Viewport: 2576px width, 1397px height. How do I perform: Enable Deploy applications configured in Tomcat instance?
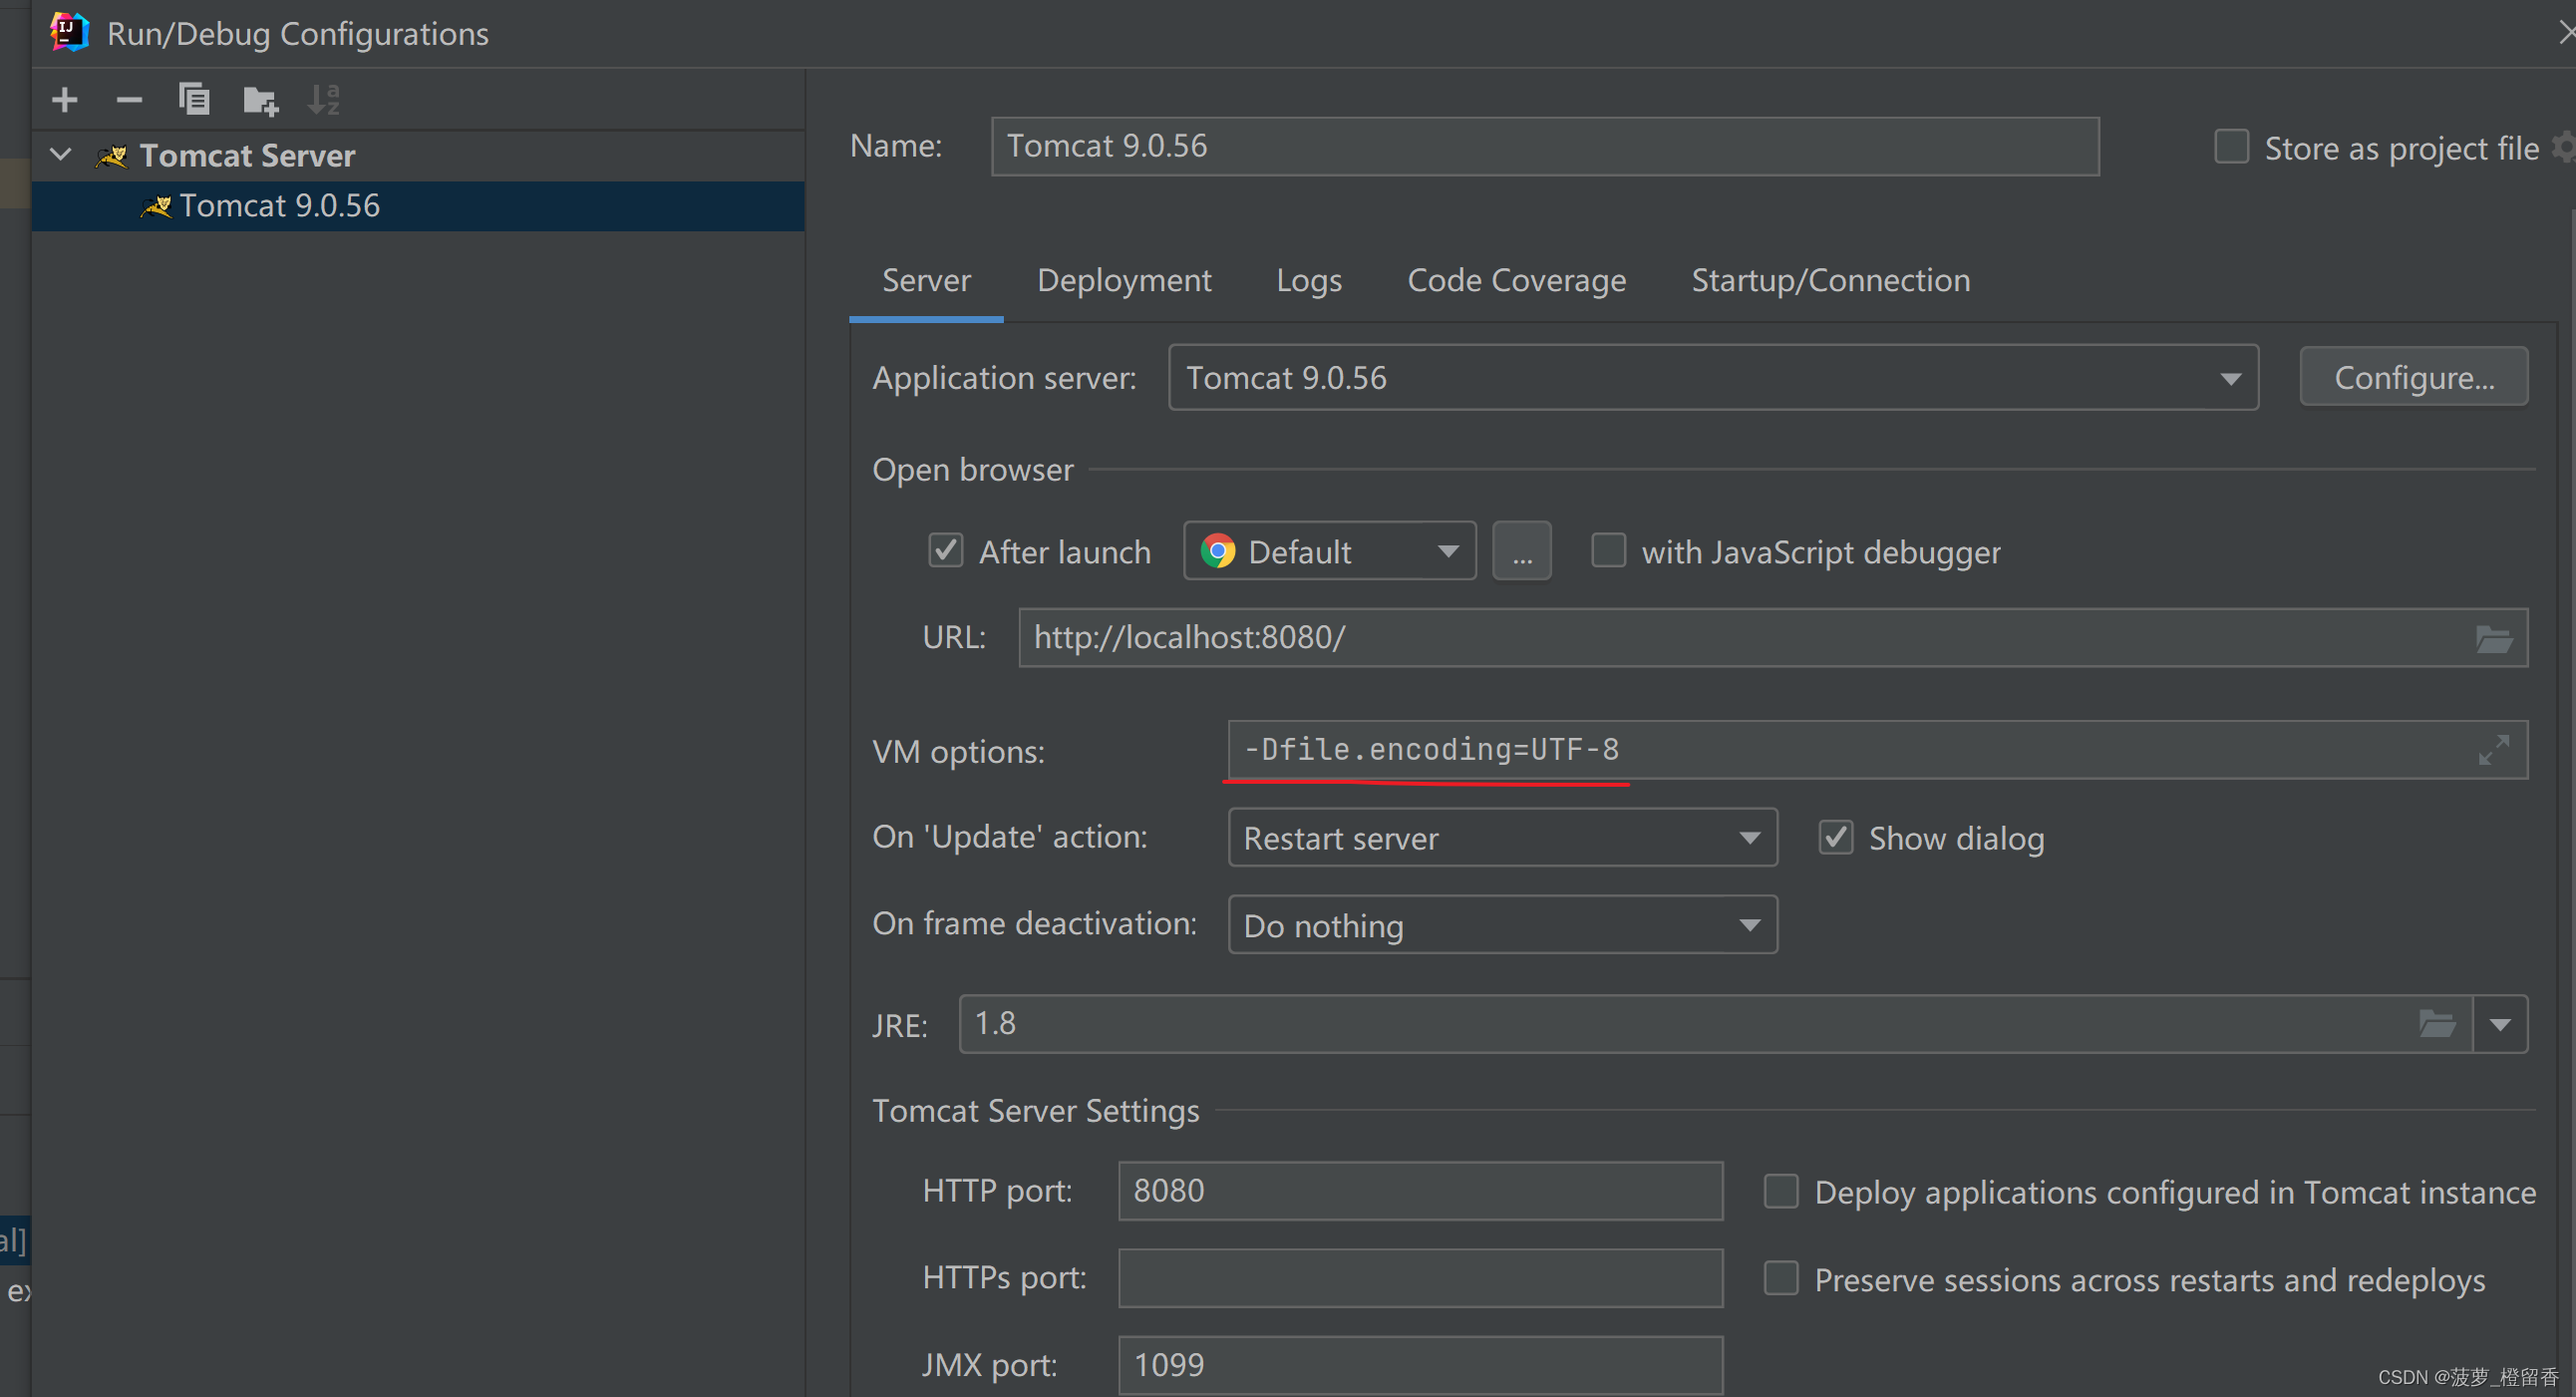point(1781,1191)
